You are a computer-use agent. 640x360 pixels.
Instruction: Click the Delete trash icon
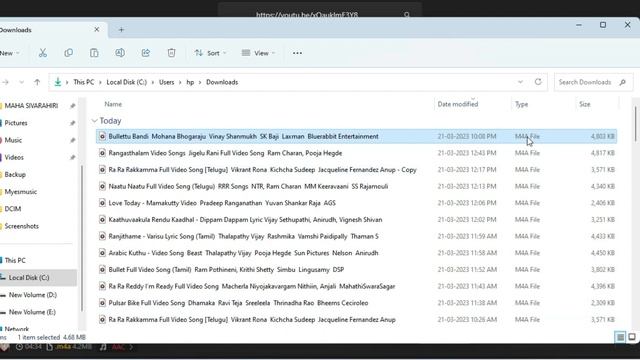[x=171, y=53]
